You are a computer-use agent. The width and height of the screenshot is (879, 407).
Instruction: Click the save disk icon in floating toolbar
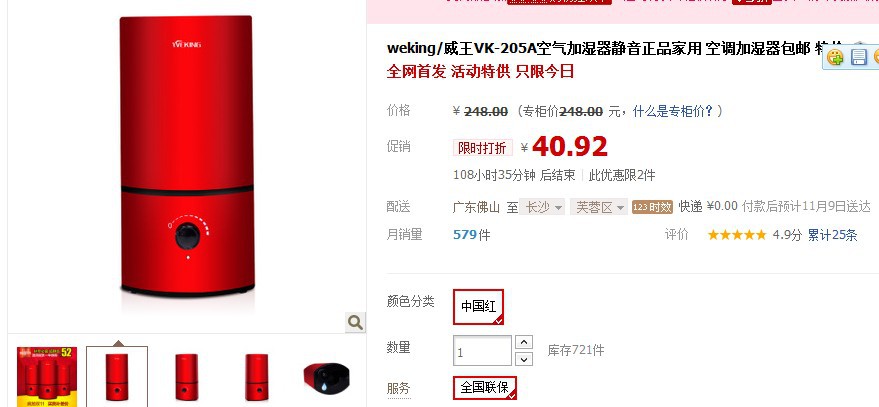pos(859,57)
